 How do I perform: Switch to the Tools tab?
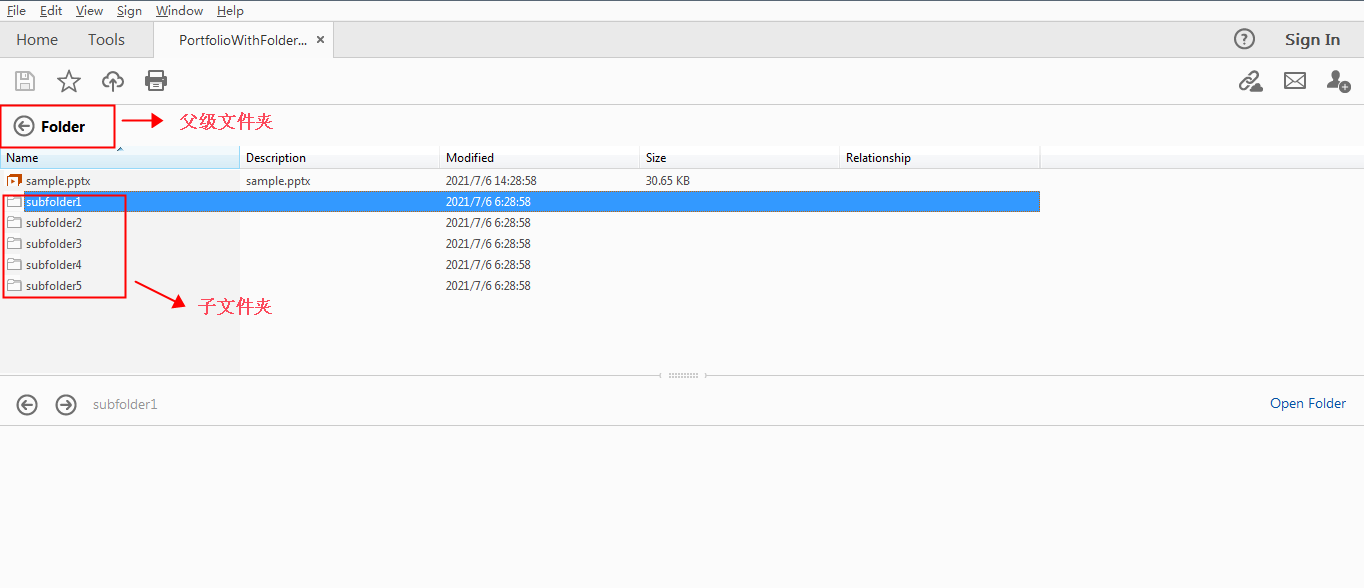point(106,40)
